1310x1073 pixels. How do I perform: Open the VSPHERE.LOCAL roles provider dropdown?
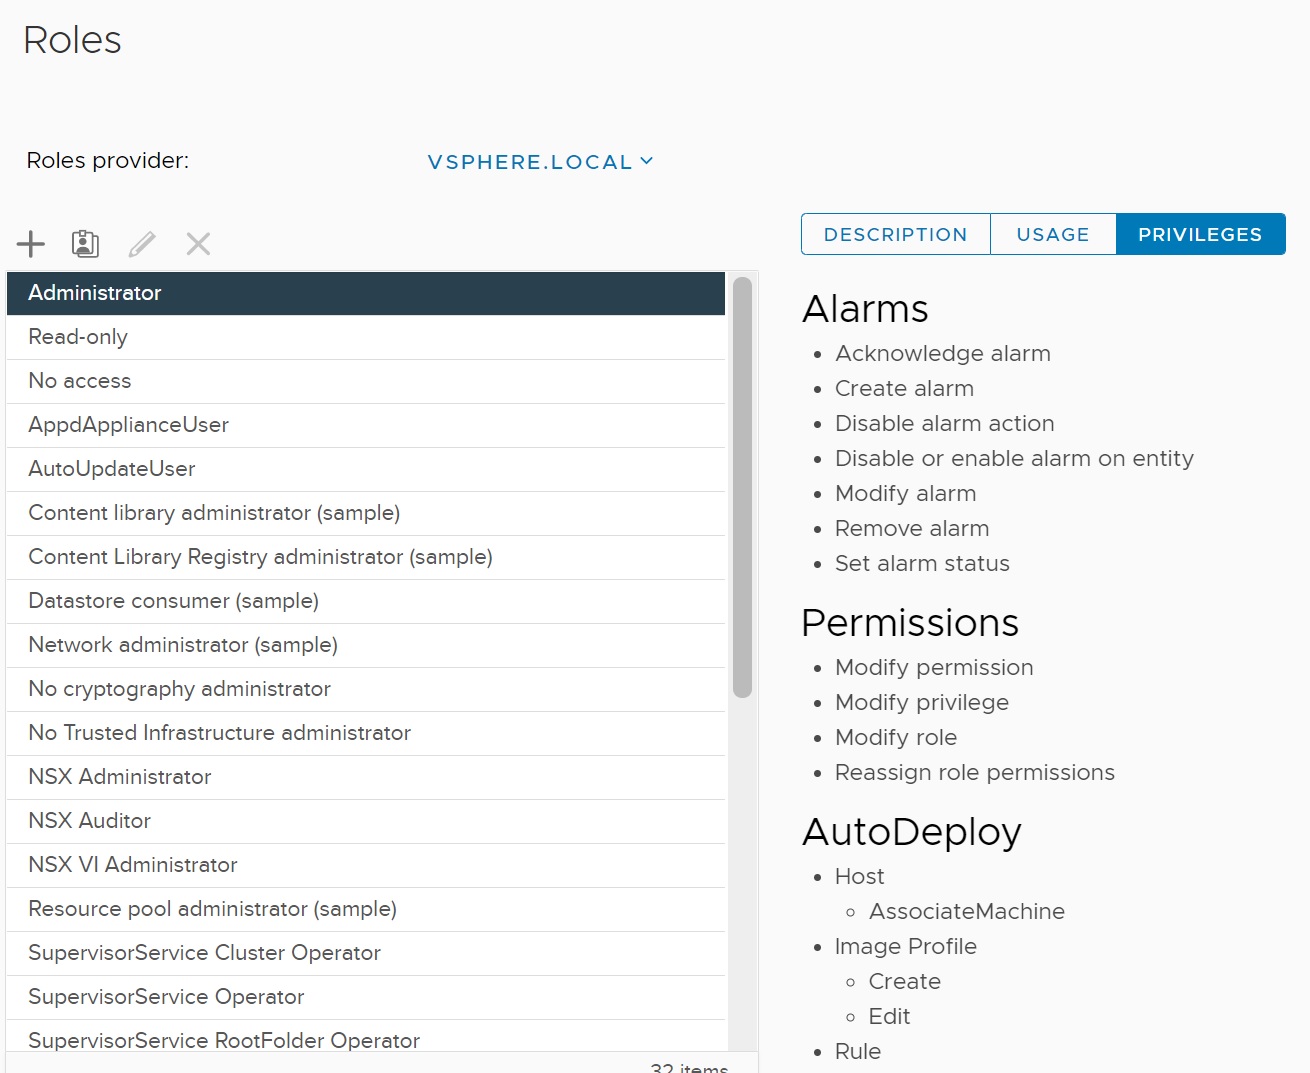click(540, 162)
